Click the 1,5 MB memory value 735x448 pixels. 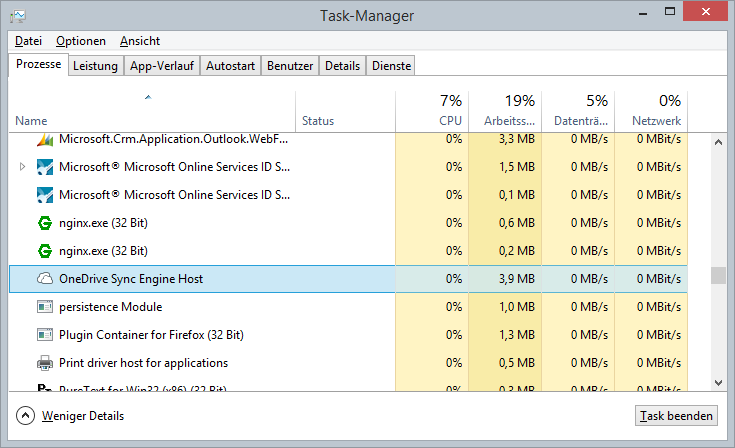[x=517, y=167]
